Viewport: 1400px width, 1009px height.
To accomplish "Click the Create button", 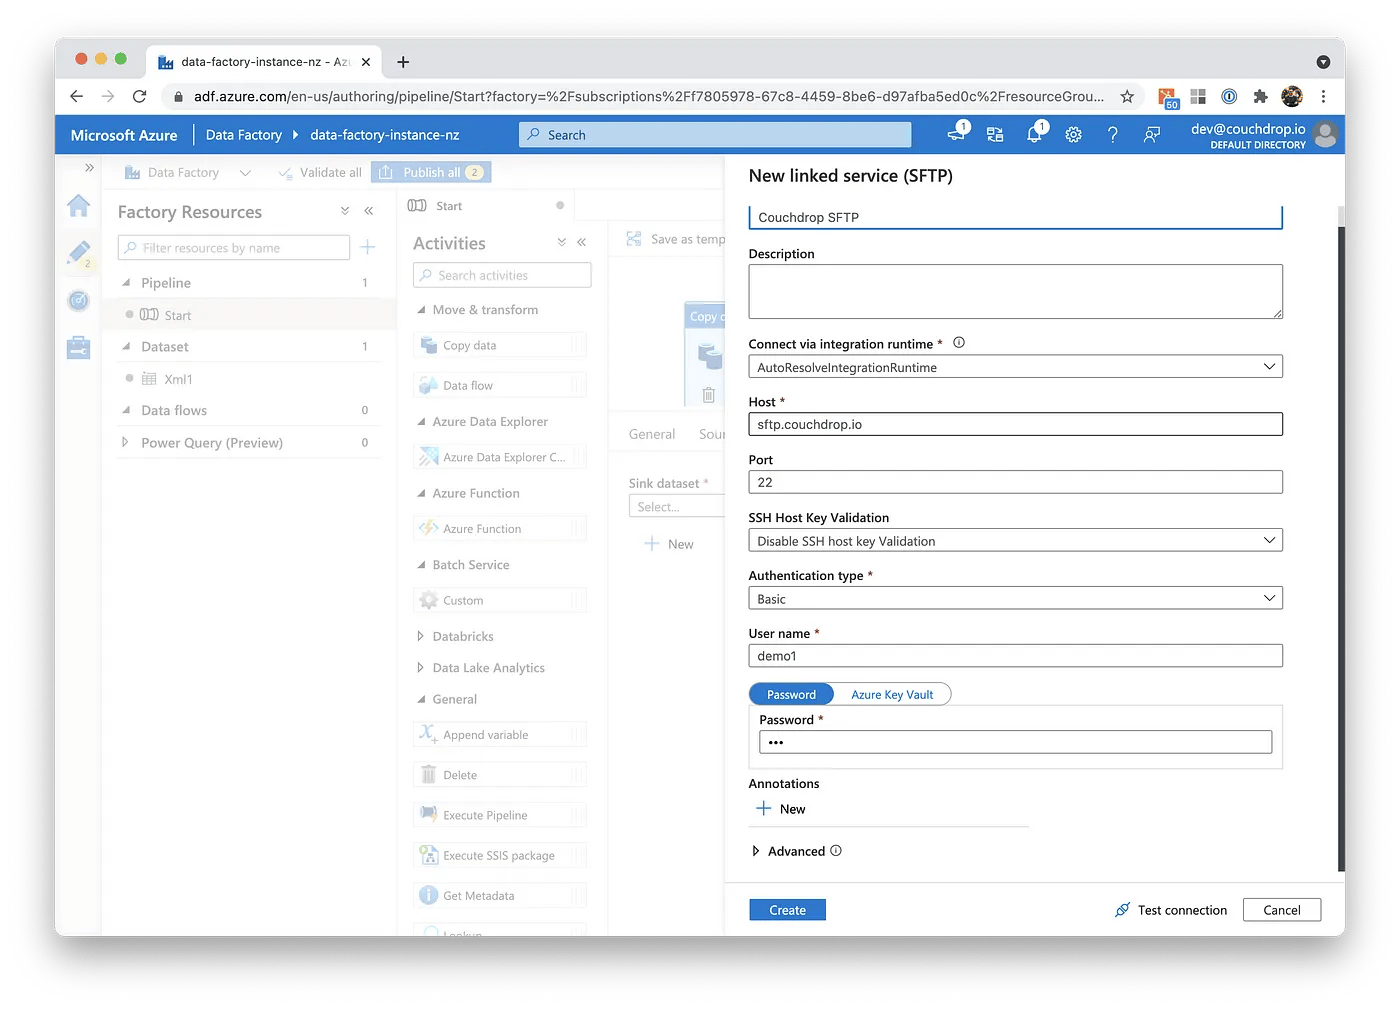I will coord(787,910).
